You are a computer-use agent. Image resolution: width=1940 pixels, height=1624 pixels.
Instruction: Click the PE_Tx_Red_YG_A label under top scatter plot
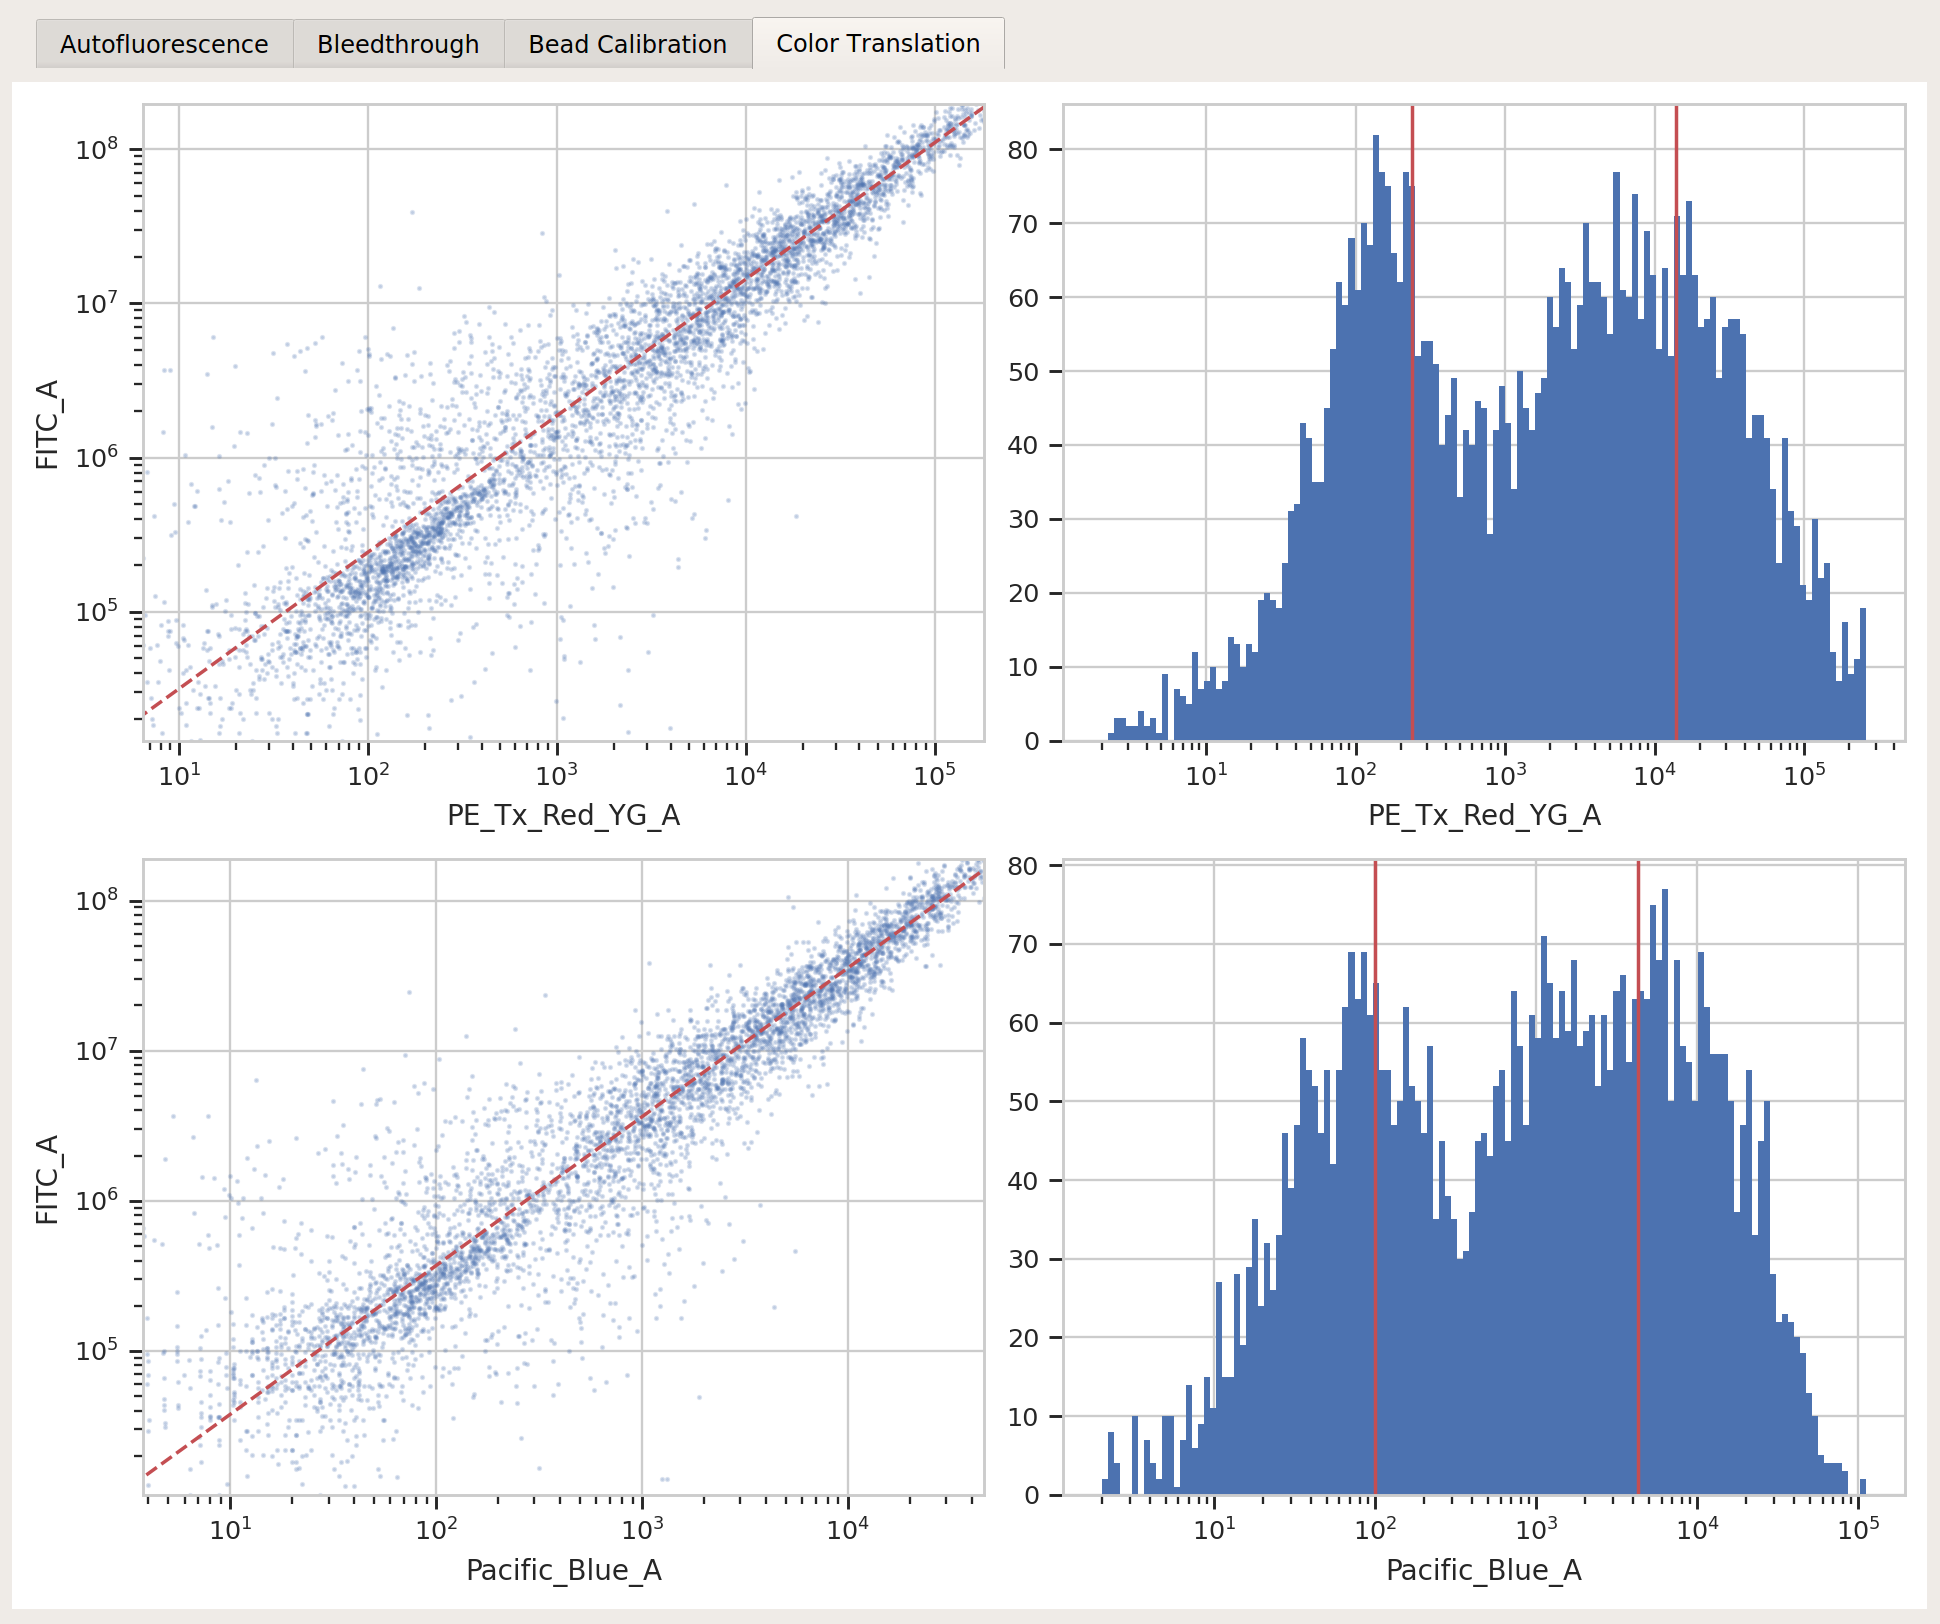click(x=564, y=816)
